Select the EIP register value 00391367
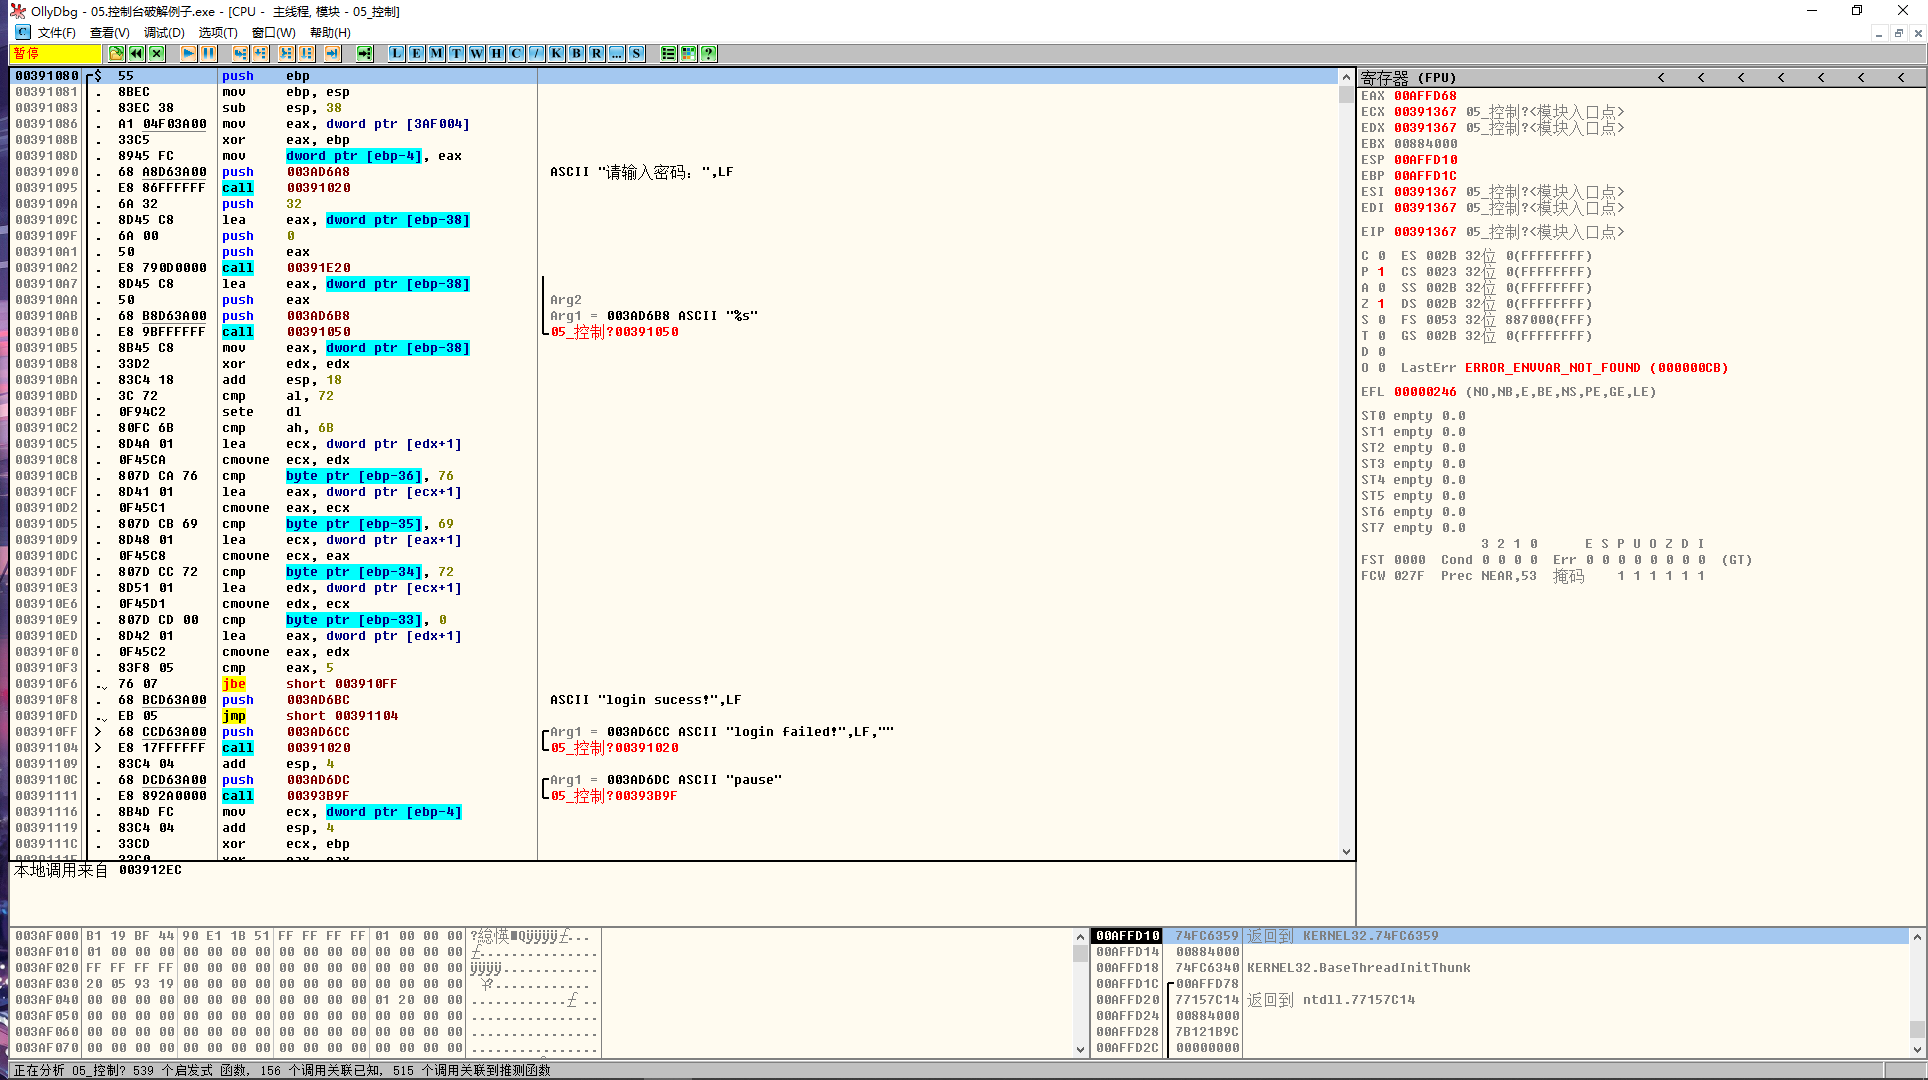Image resolution: width=1928 pixels, height=1080 pixels. pos(1425,232)
